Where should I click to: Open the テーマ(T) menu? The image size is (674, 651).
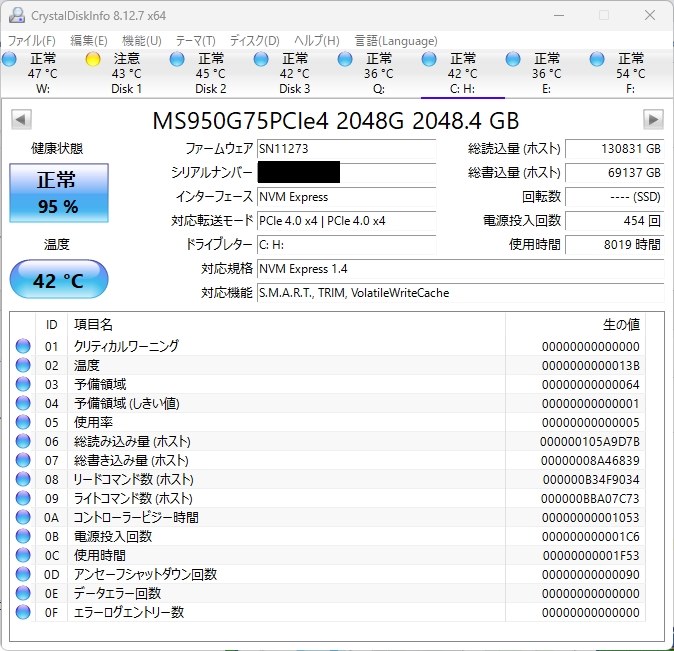(x=196, y=41)
